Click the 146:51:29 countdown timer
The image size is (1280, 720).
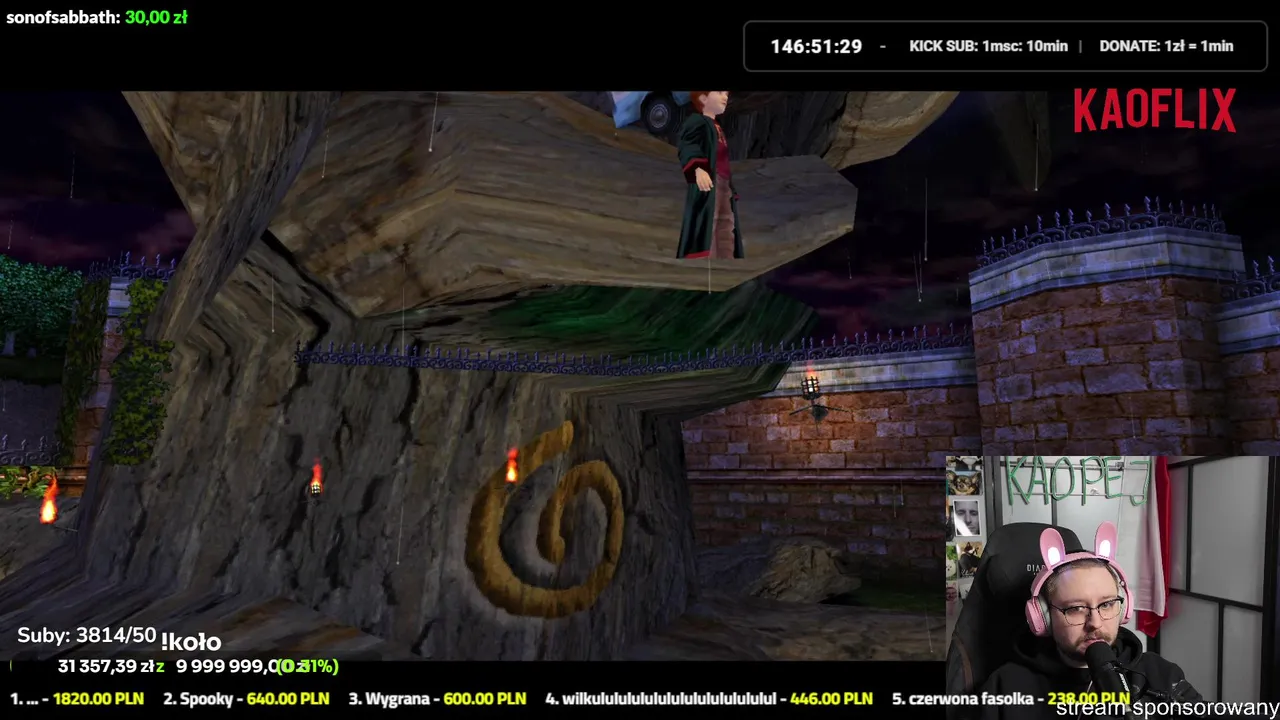(x=816, y=46)
